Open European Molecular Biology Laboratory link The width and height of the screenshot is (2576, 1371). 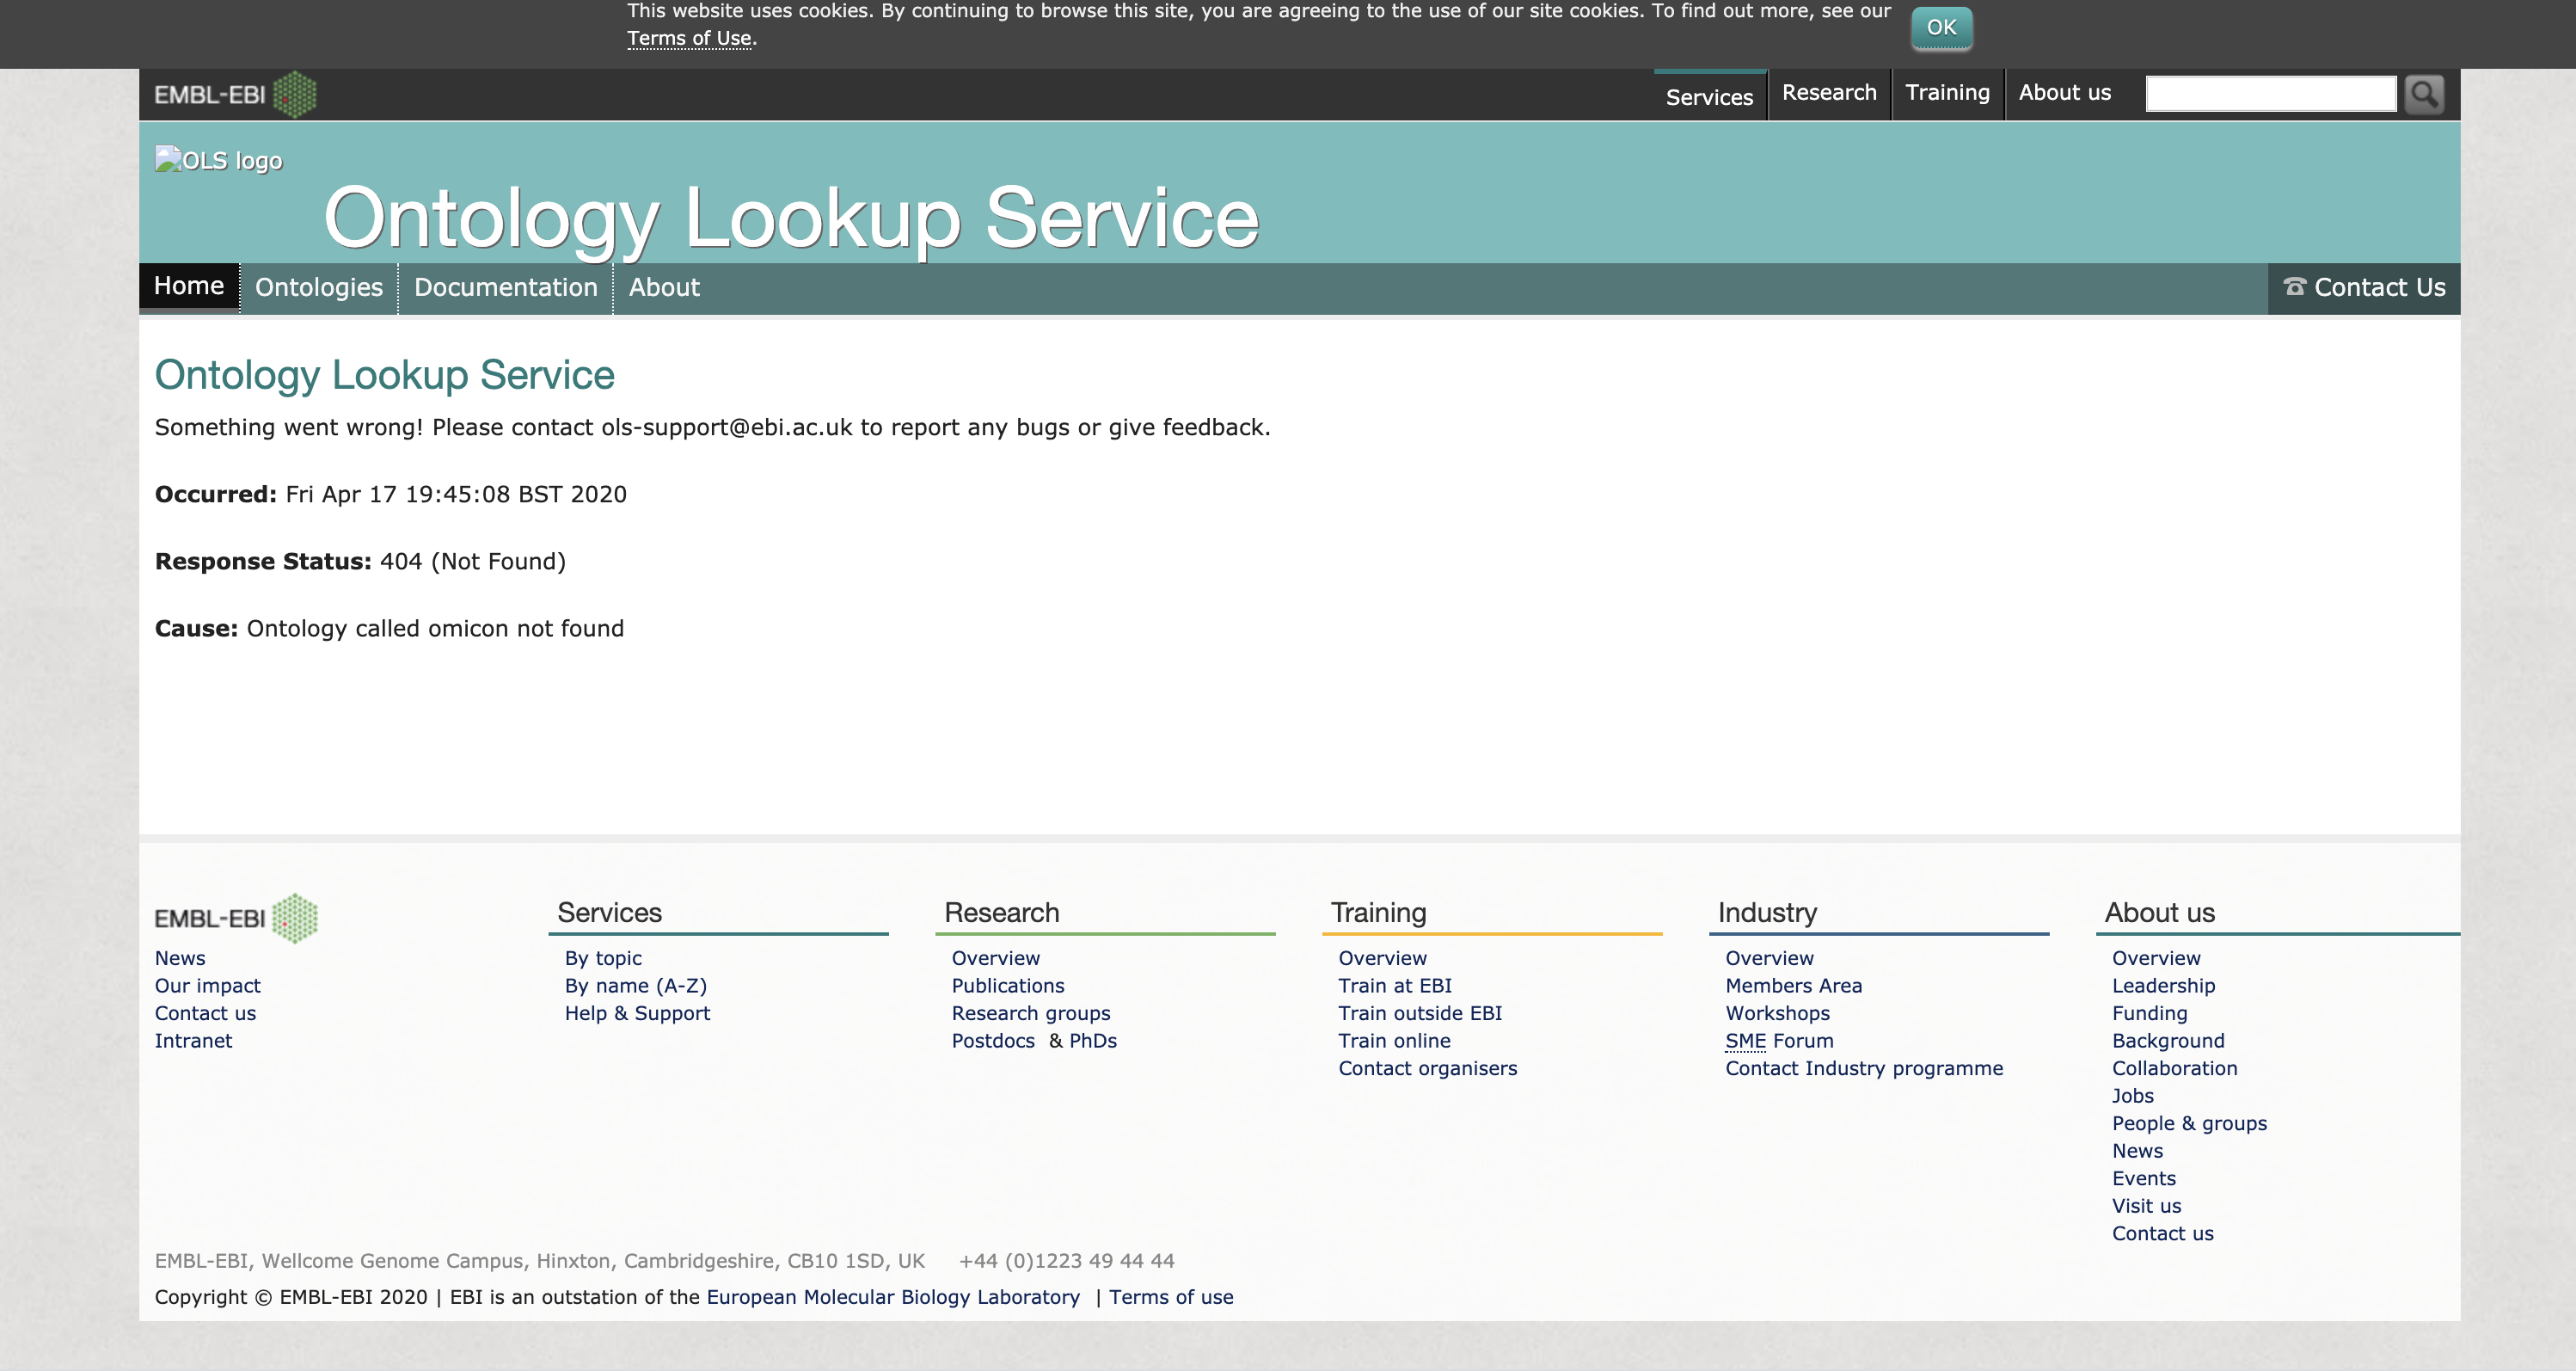[893, 1297]
